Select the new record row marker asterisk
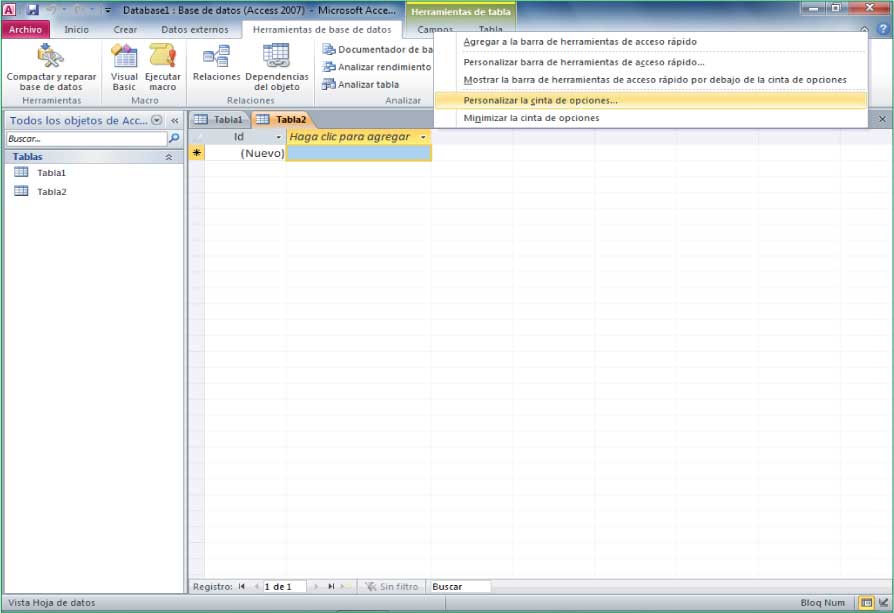 click(x=197, y=153)
